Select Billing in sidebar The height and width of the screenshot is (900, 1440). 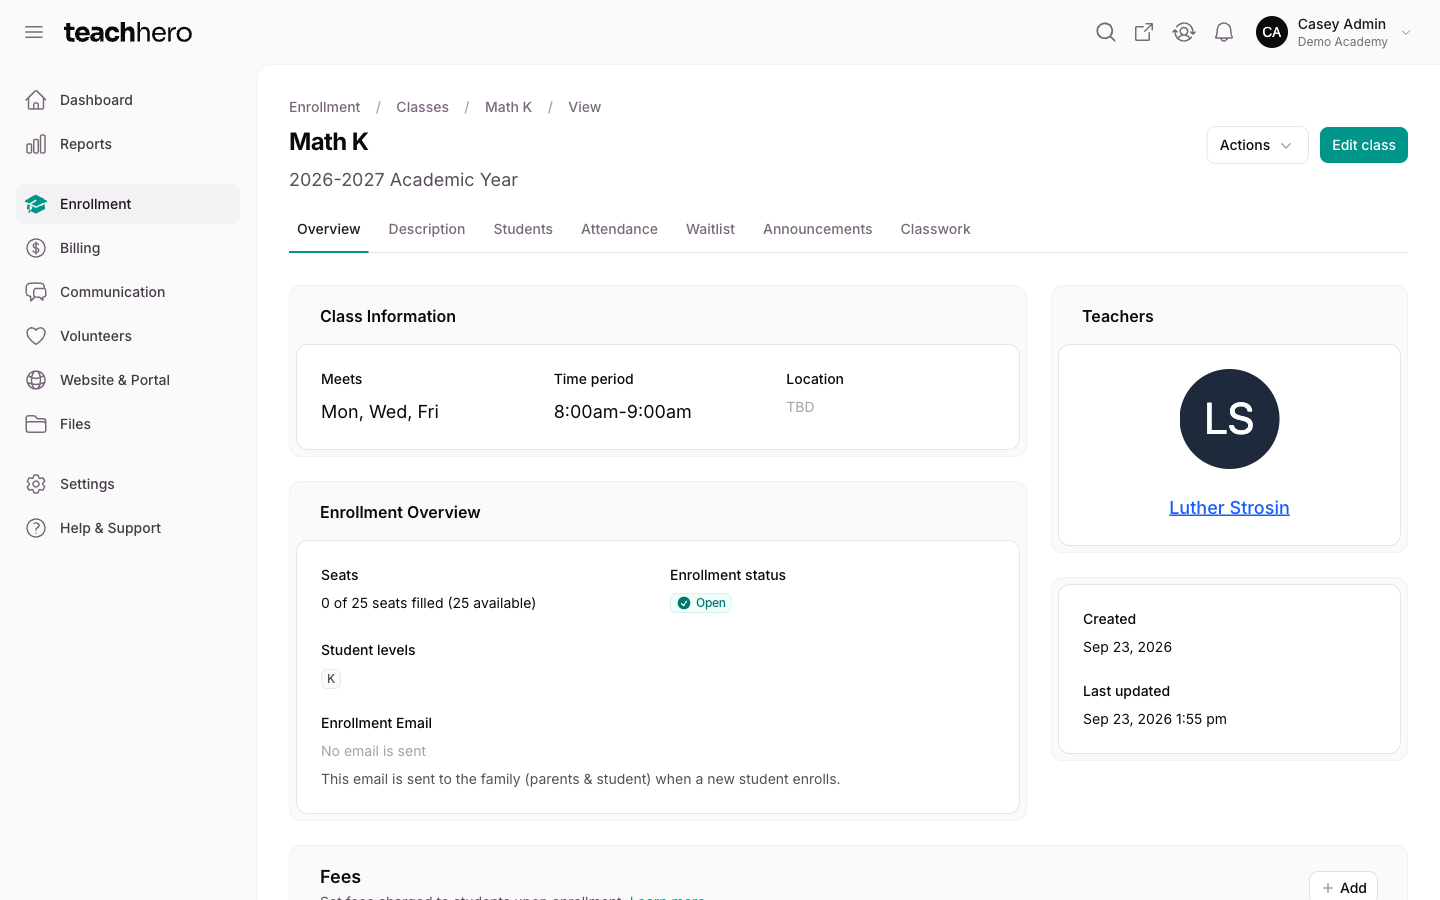click(128, 248)
